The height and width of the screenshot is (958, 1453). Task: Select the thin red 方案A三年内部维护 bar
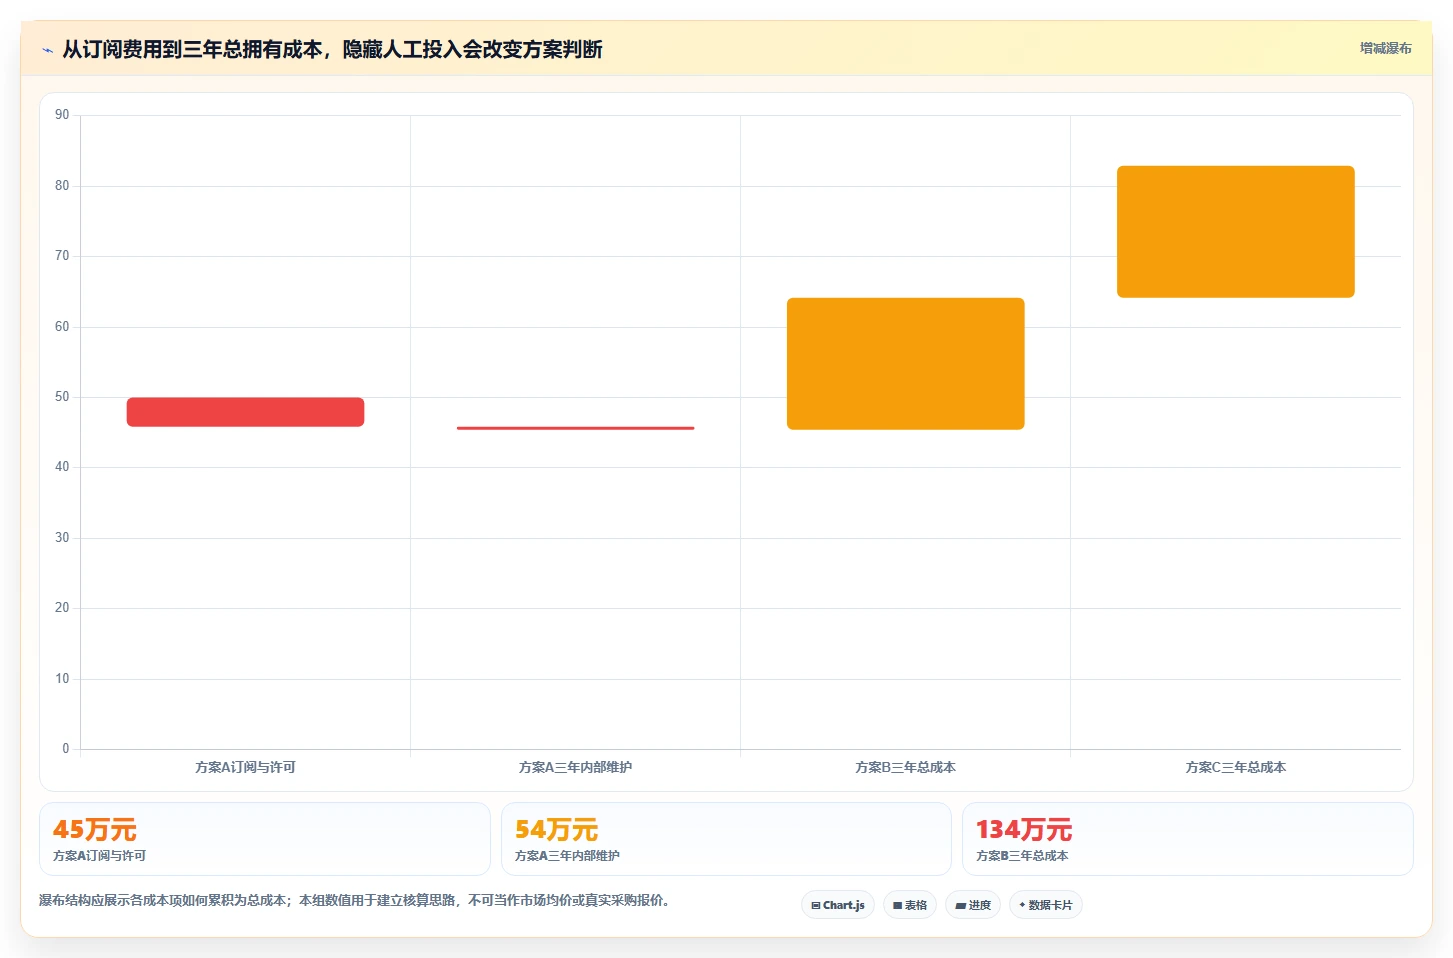click(x=575, y=428)
